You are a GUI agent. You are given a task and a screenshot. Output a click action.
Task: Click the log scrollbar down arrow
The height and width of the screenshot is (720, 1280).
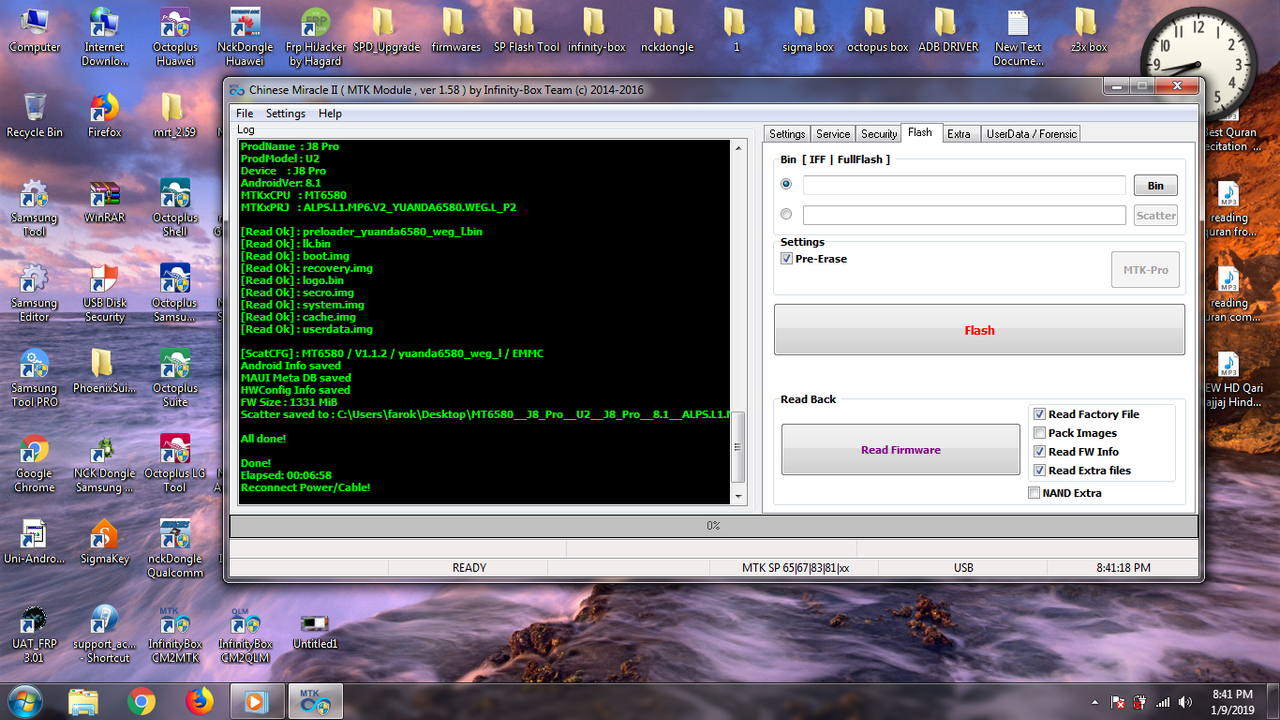[x=739, y=497]
